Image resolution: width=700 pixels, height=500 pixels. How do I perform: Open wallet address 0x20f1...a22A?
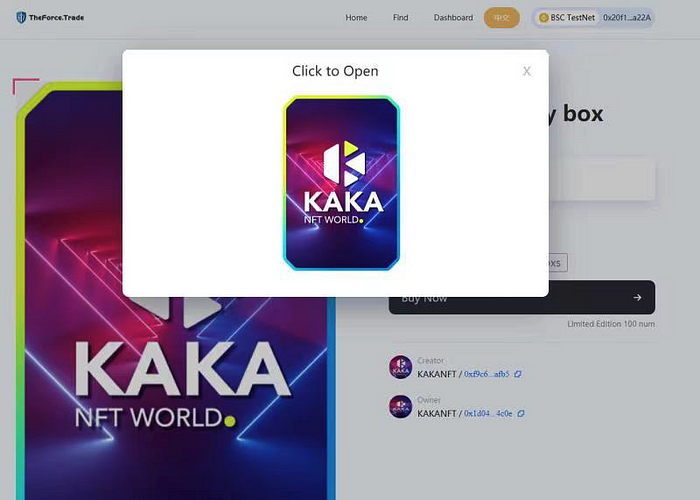click(627, 17)
